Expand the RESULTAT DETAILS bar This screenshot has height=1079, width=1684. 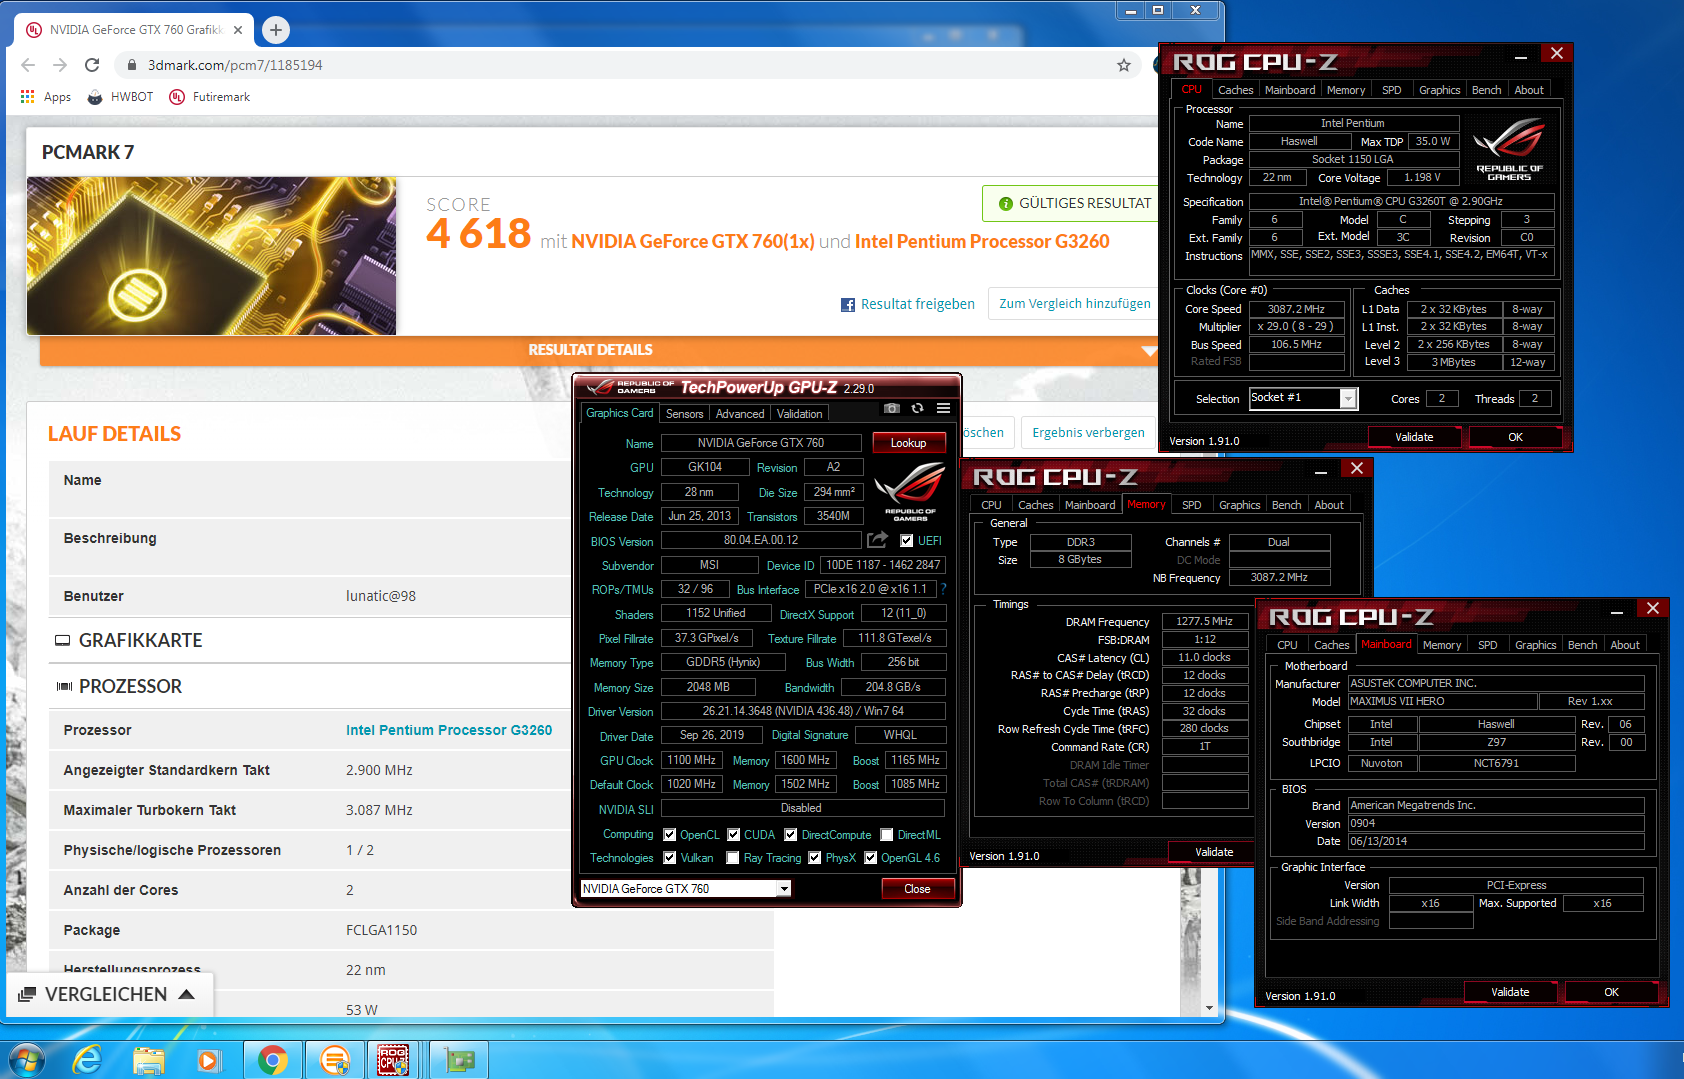(599, 350)
